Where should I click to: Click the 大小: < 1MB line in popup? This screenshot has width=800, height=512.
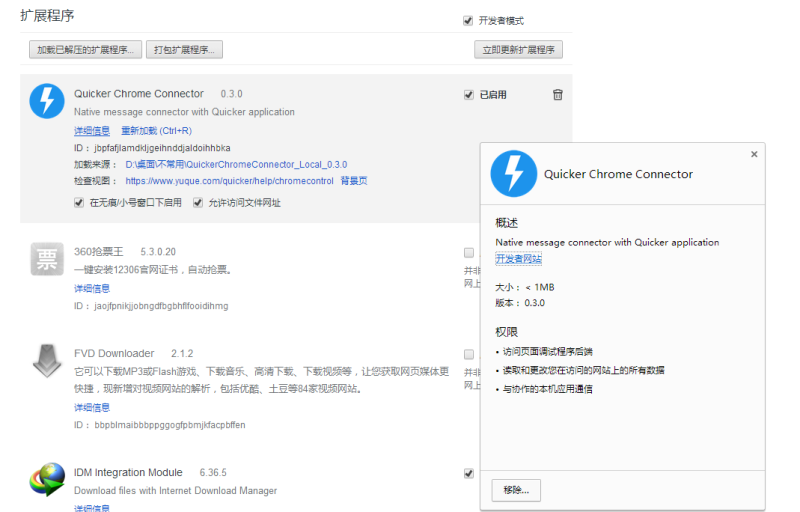pyautogui.click(x=524, y=288)
